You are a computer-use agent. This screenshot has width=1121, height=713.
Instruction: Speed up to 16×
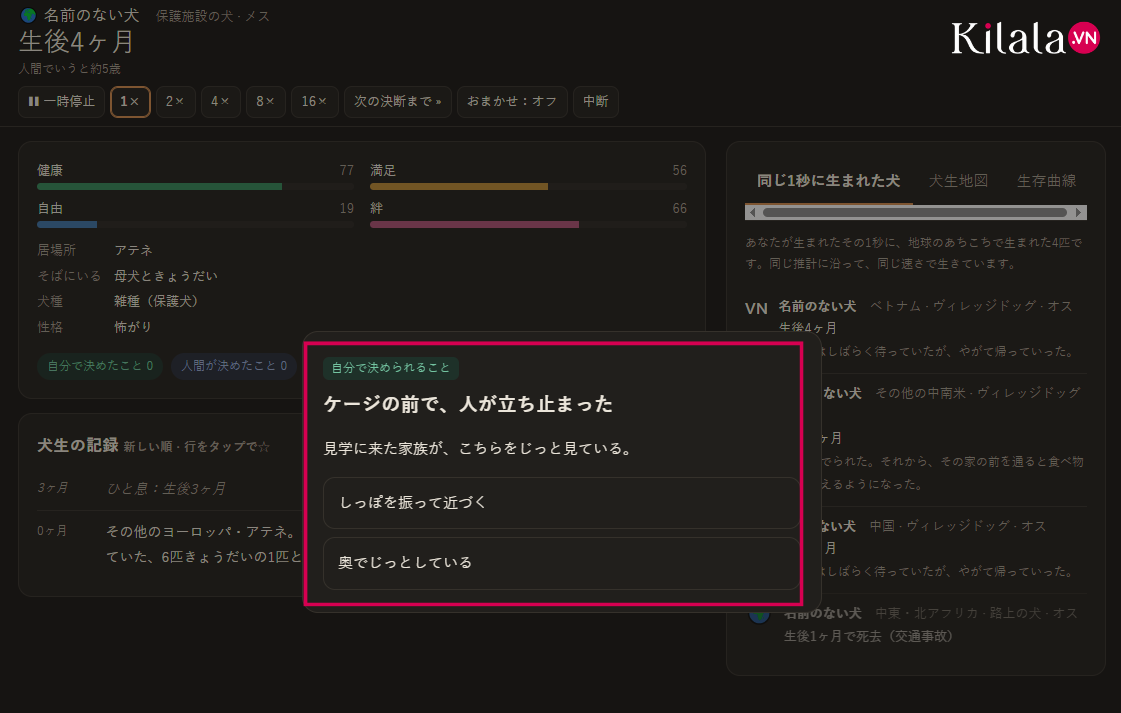(315, 102)
